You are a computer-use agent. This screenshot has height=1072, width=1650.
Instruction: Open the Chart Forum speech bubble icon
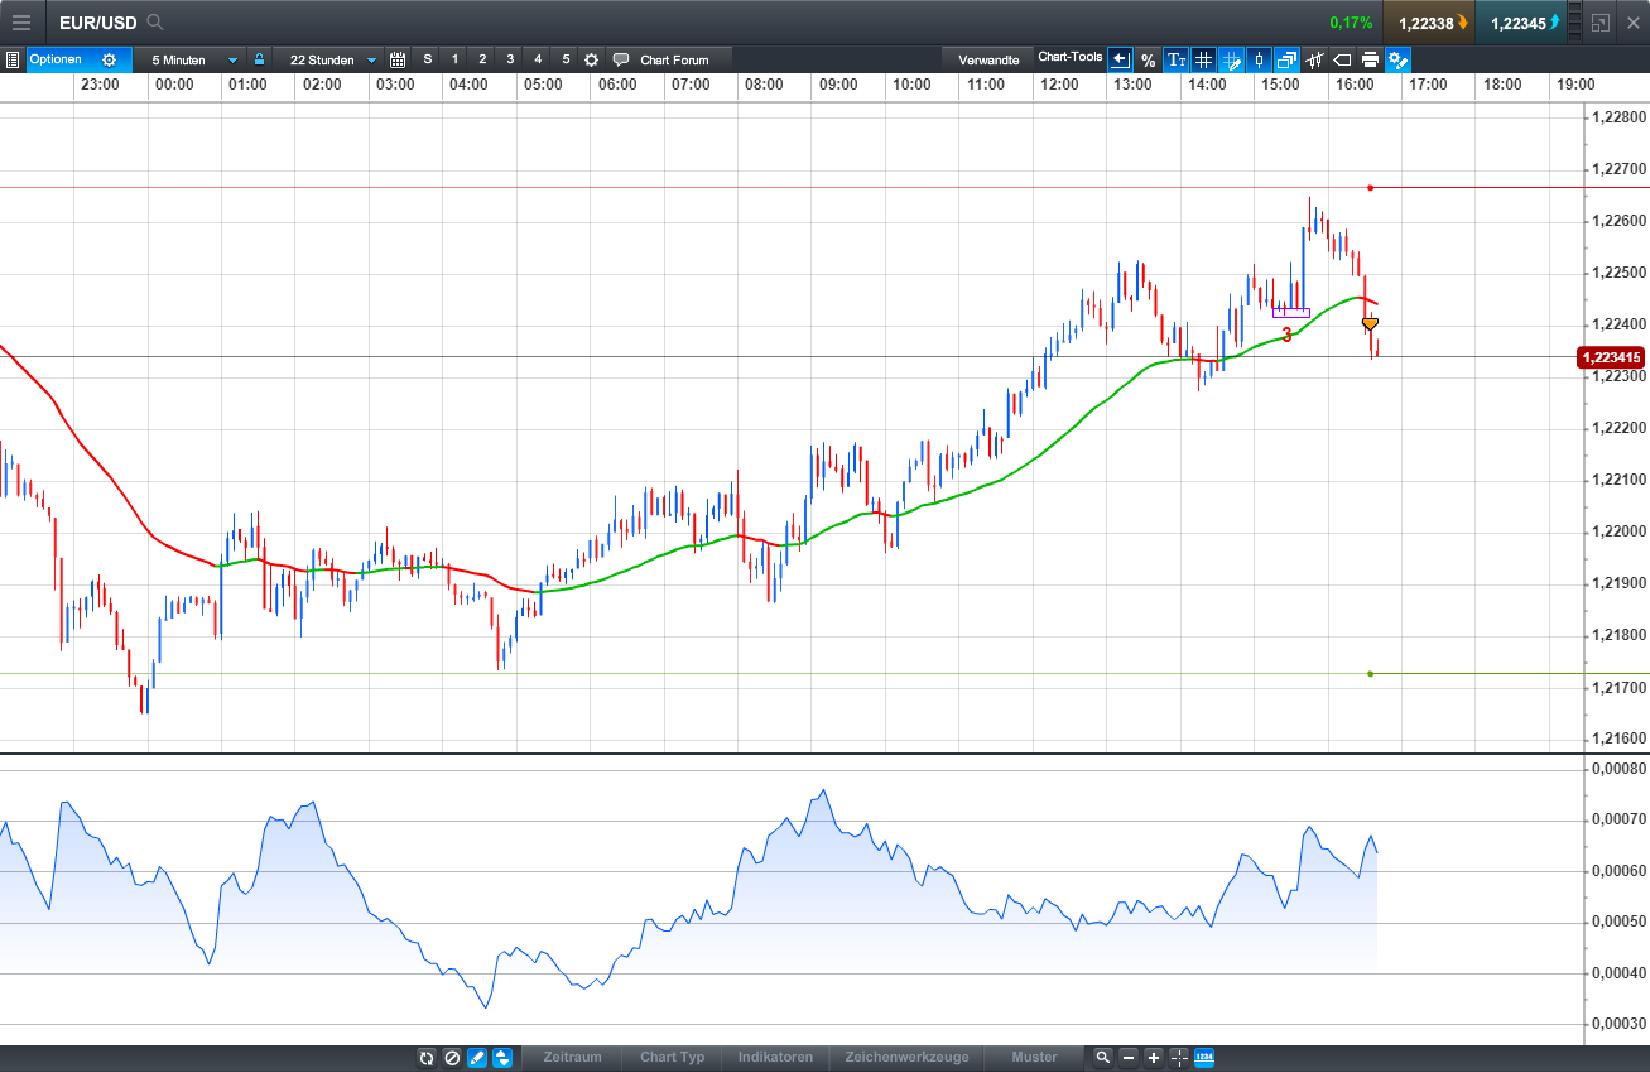click(x=620, y=59)
